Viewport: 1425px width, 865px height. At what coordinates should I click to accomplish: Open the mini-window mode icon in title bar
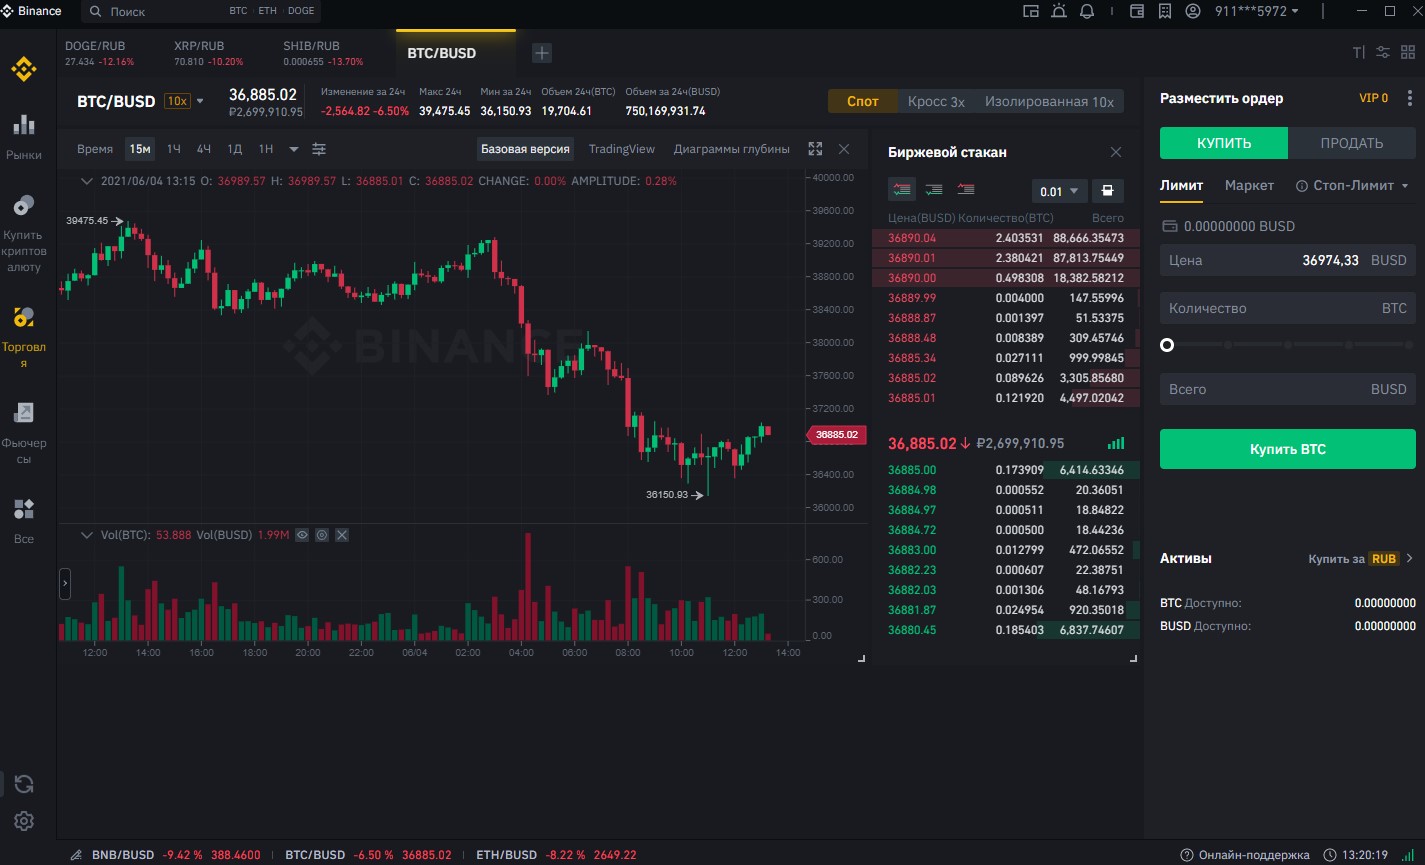pos(1031,11)
